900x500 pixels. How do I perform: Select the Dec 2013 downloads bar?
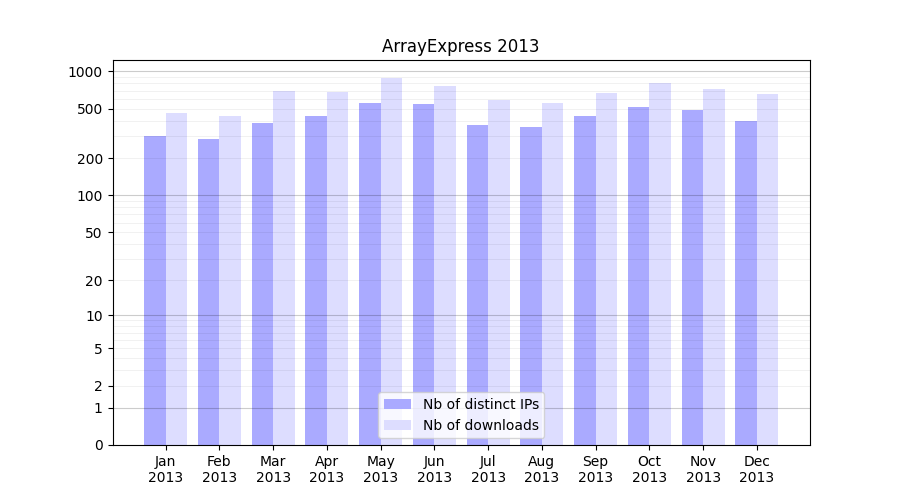click(767, 269)
